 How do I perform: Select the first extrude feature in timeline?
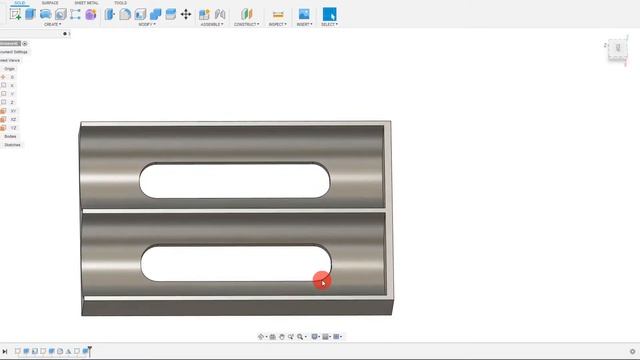26,351
